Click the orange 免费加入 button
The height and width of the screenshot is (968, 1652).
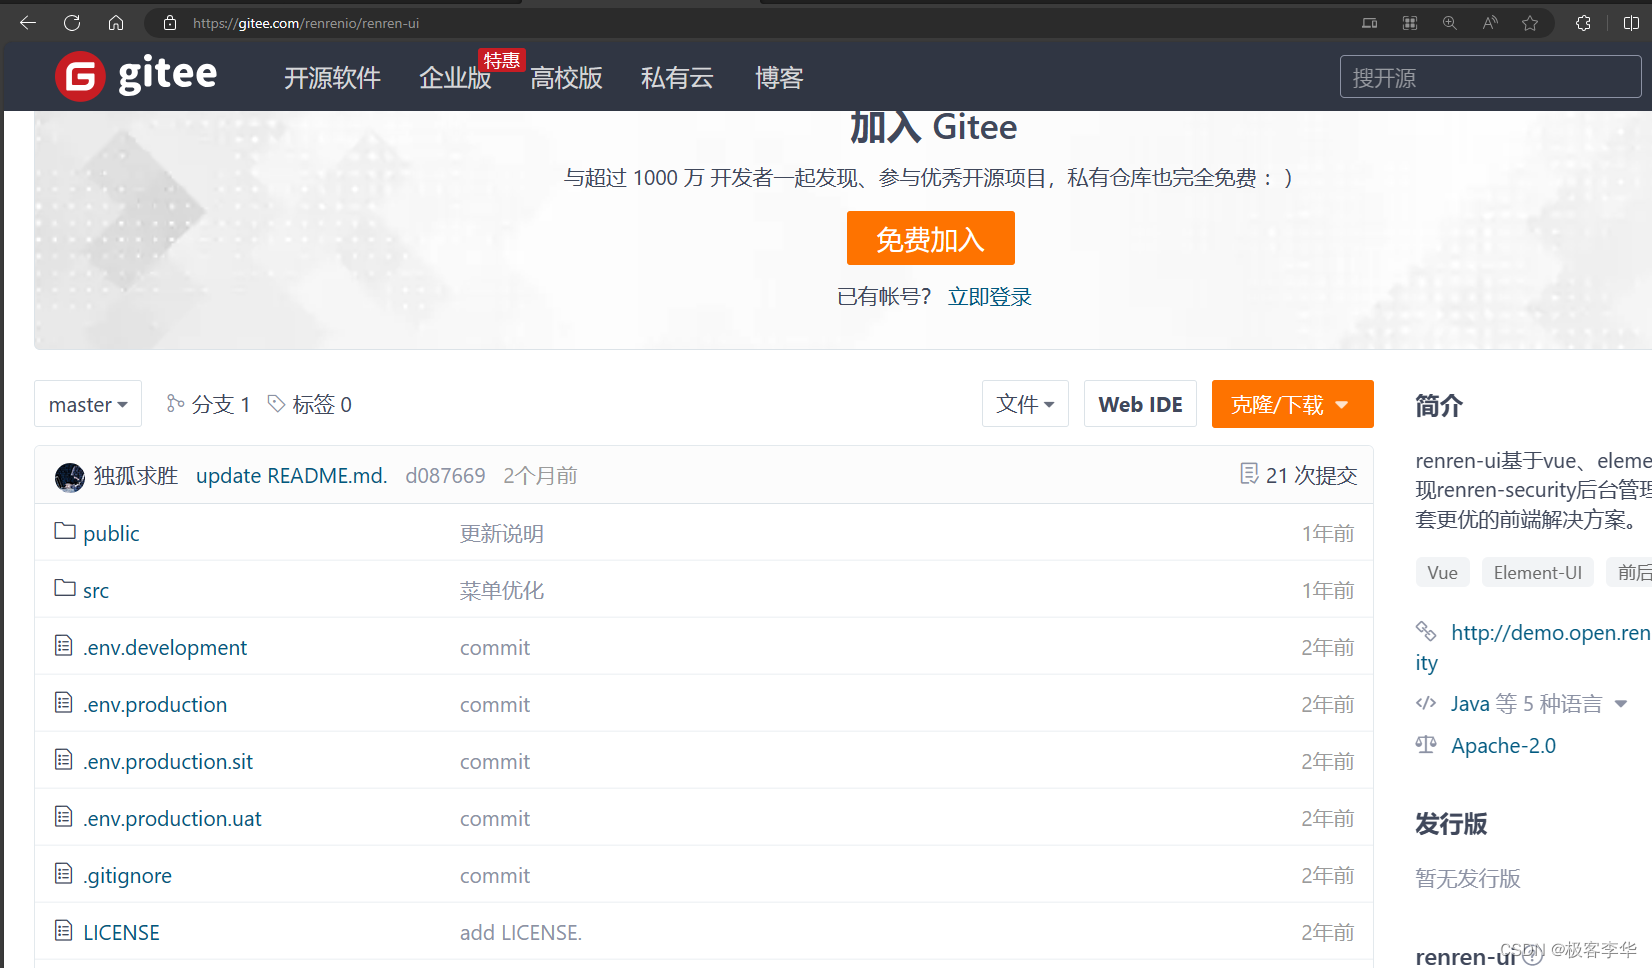click(x=931, y=238)
